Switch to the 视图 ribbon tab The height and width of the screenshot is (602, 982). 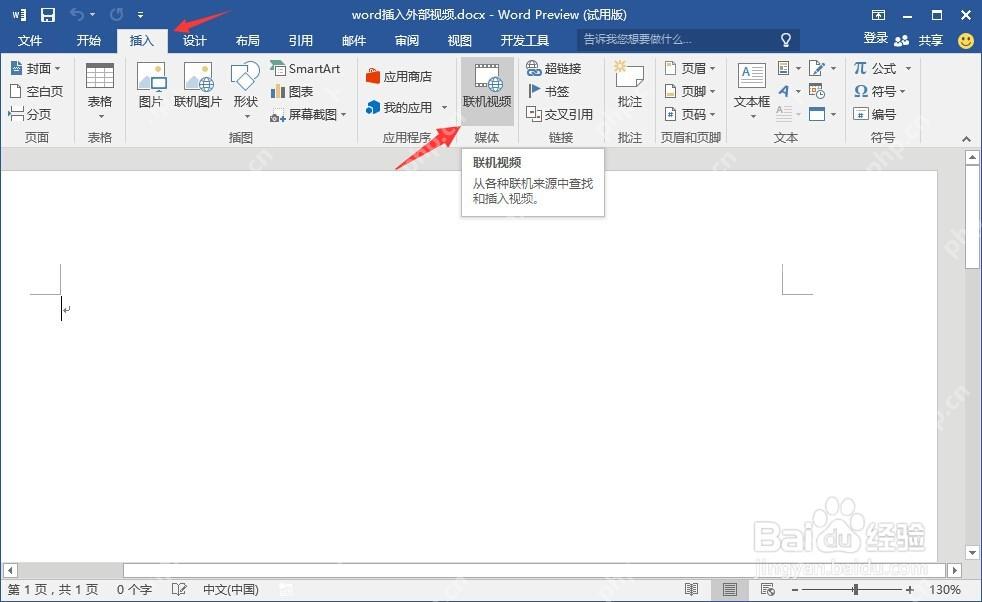pos(459,41)
